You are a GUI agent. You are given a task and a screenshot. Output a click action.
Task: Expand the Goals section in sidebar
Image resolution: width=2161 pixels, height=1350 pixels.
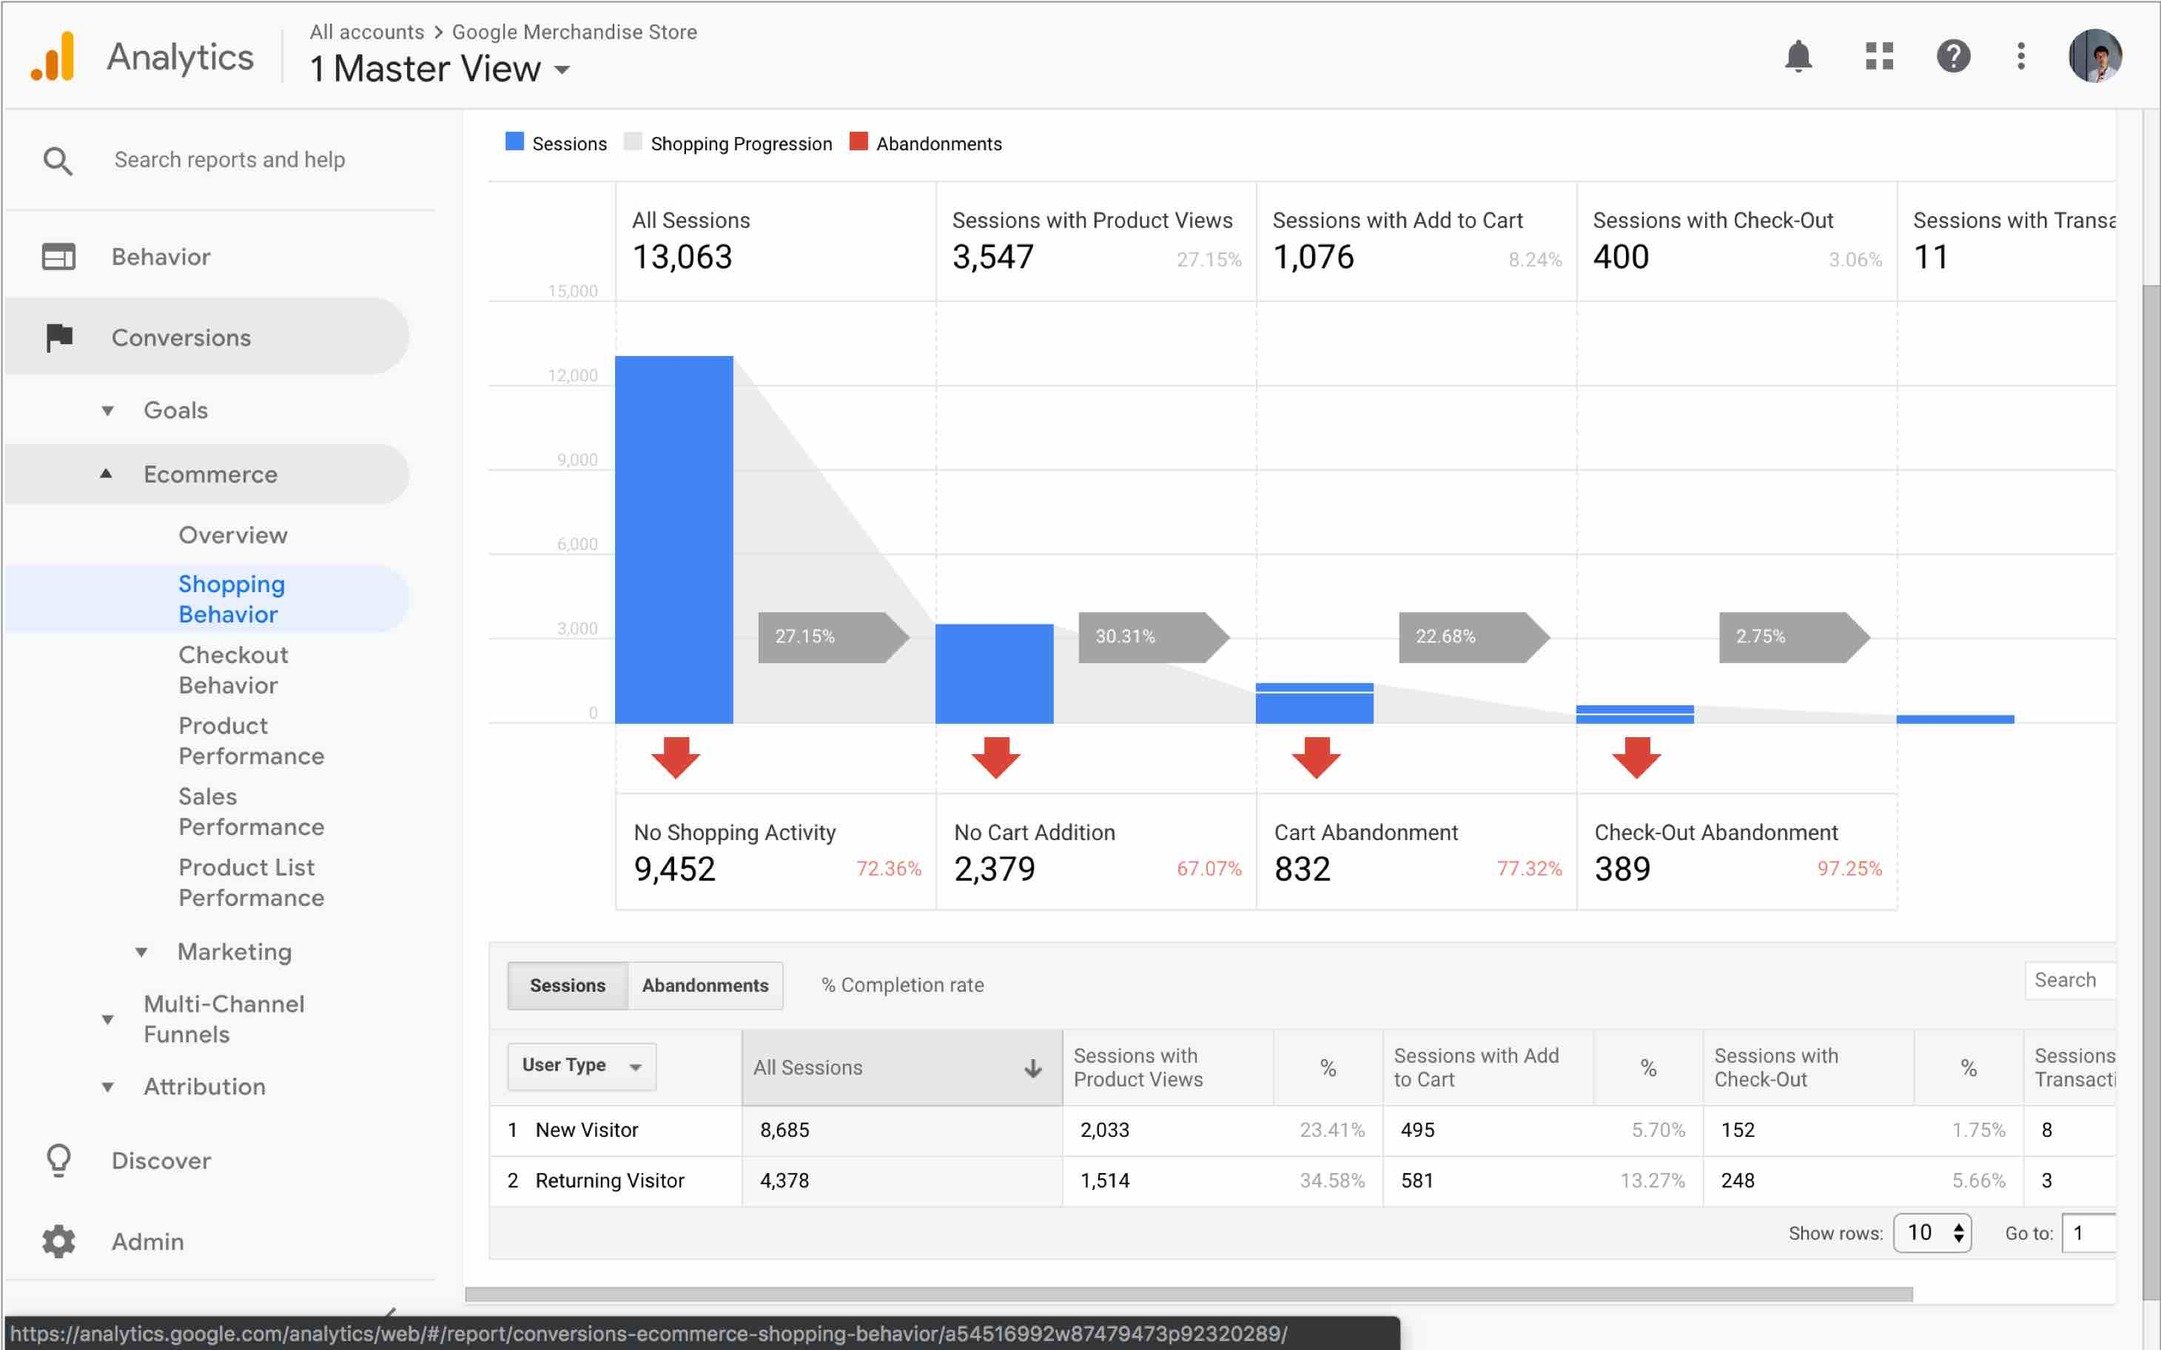175,410
